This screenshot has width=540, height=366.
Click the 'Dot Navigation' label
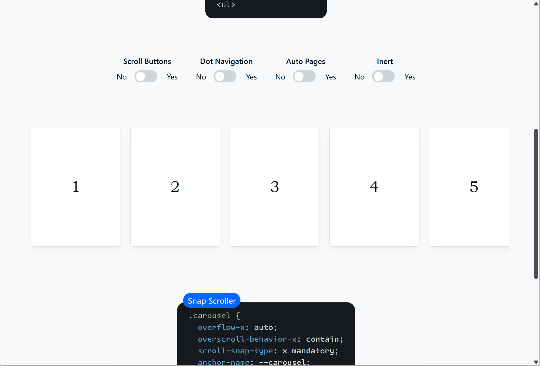[226, 61]
